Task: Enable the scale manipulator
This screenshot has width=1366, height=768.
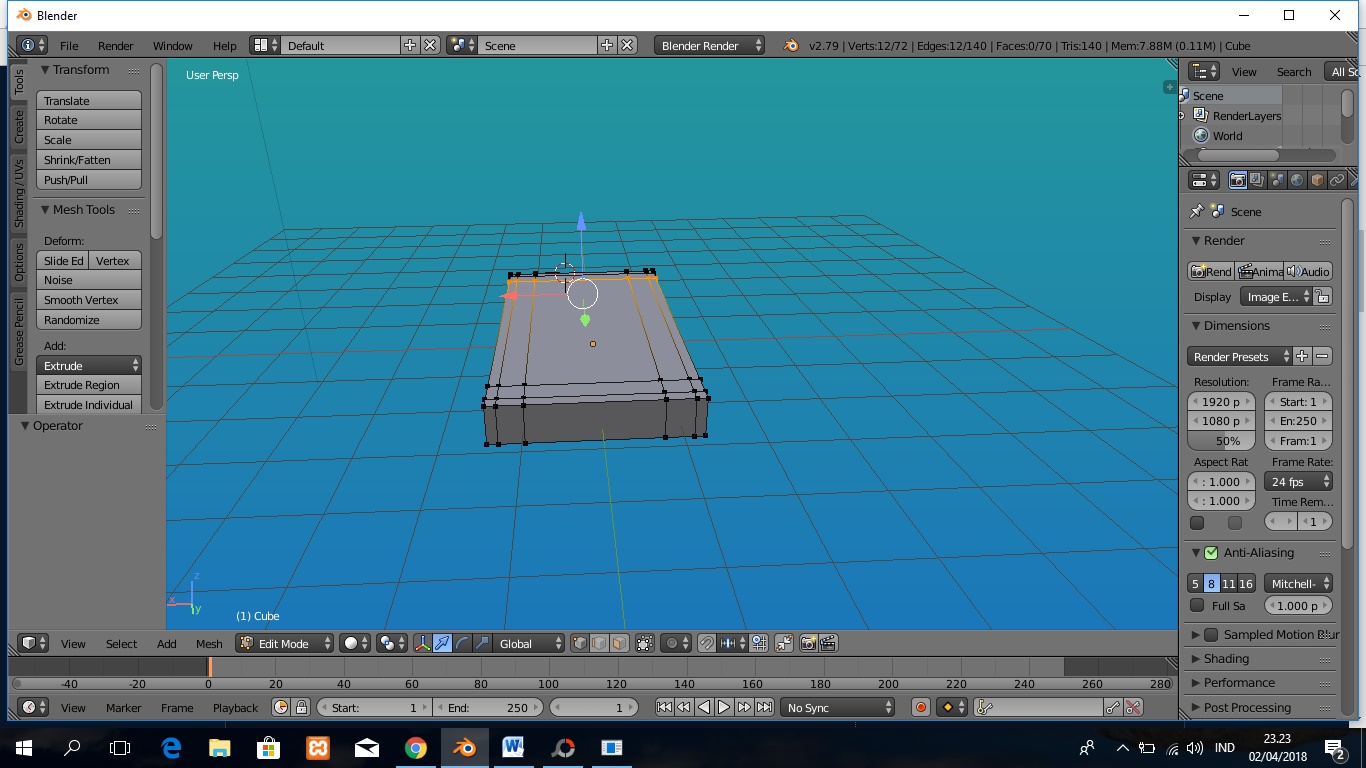Action: tap(482, 644)
